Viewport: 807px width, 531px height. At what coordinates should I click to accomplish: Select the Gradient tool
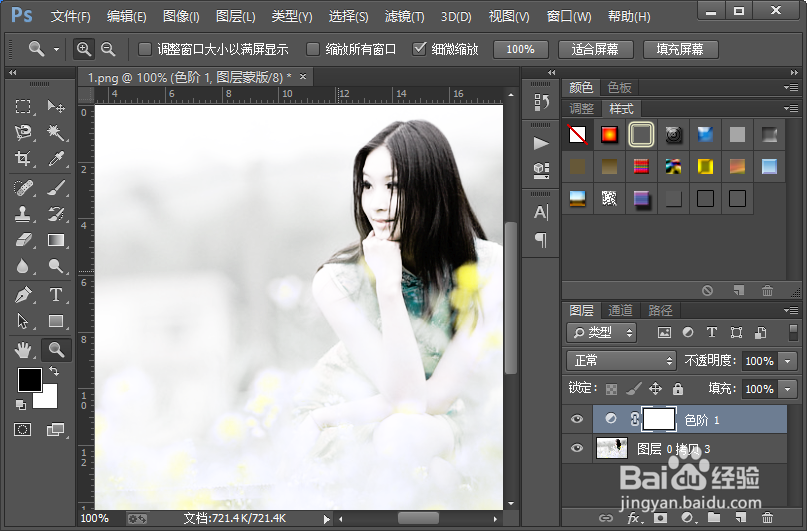coord(56,240)
